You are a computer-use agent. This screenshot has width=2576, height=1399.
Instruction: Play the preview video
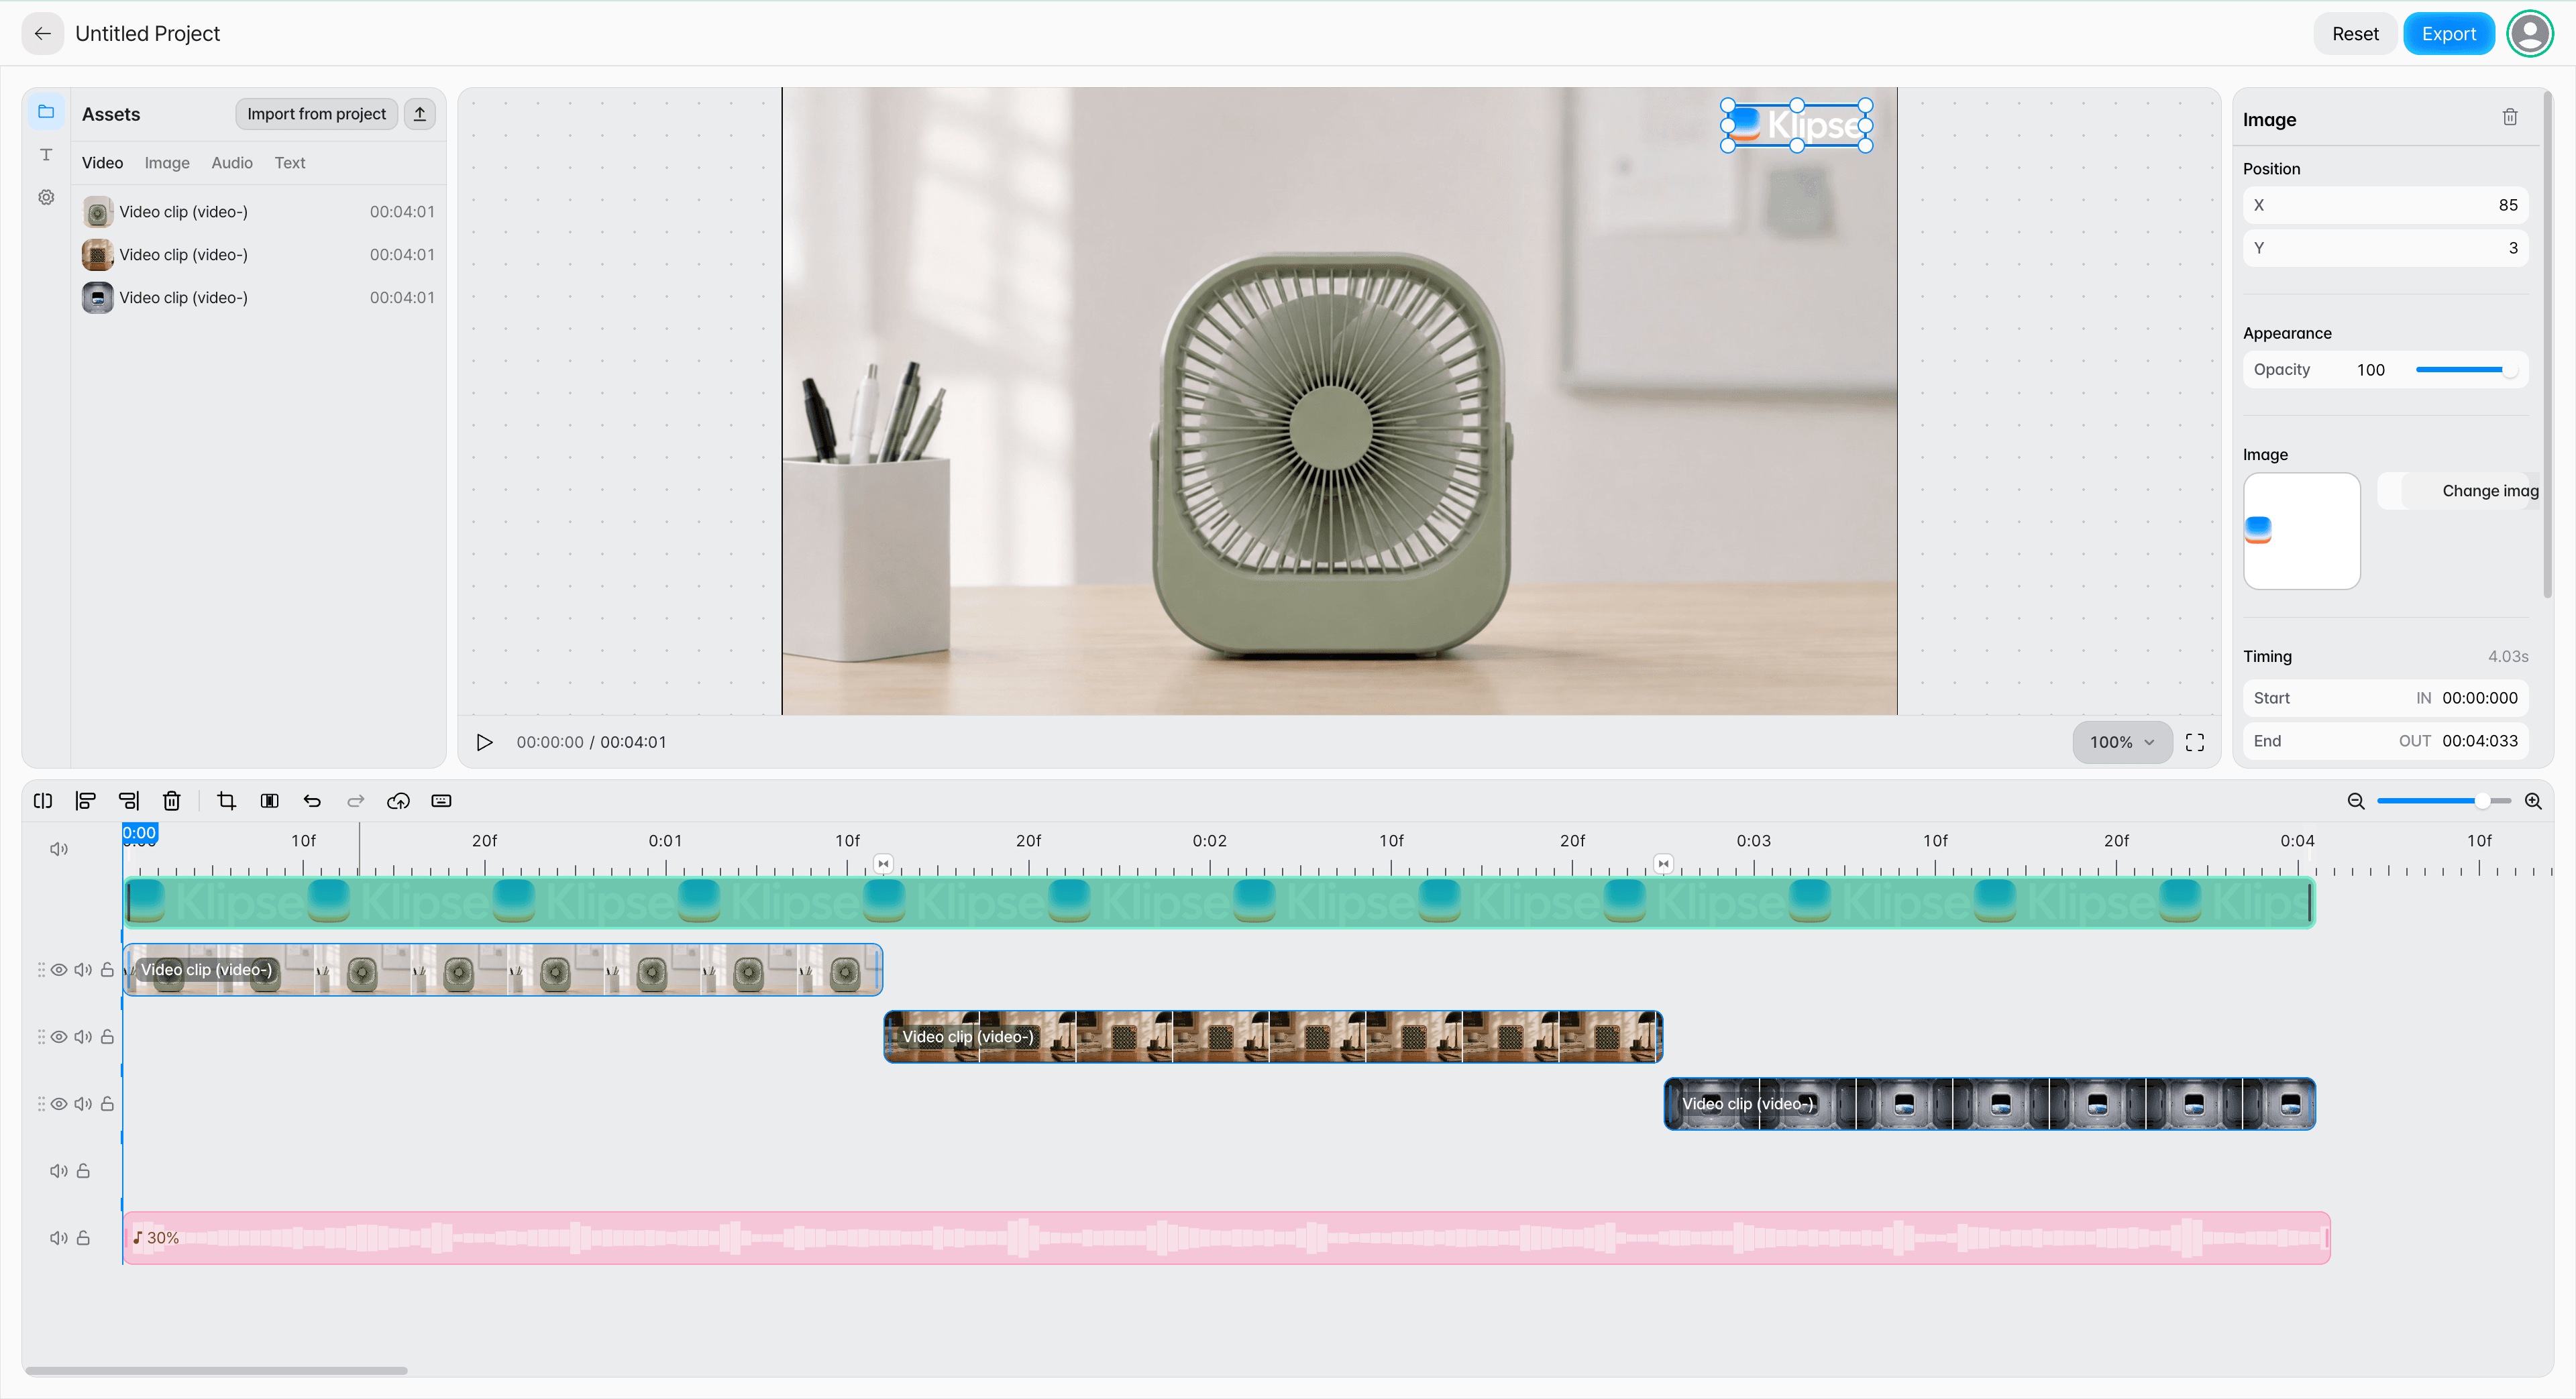coord(484,742)
